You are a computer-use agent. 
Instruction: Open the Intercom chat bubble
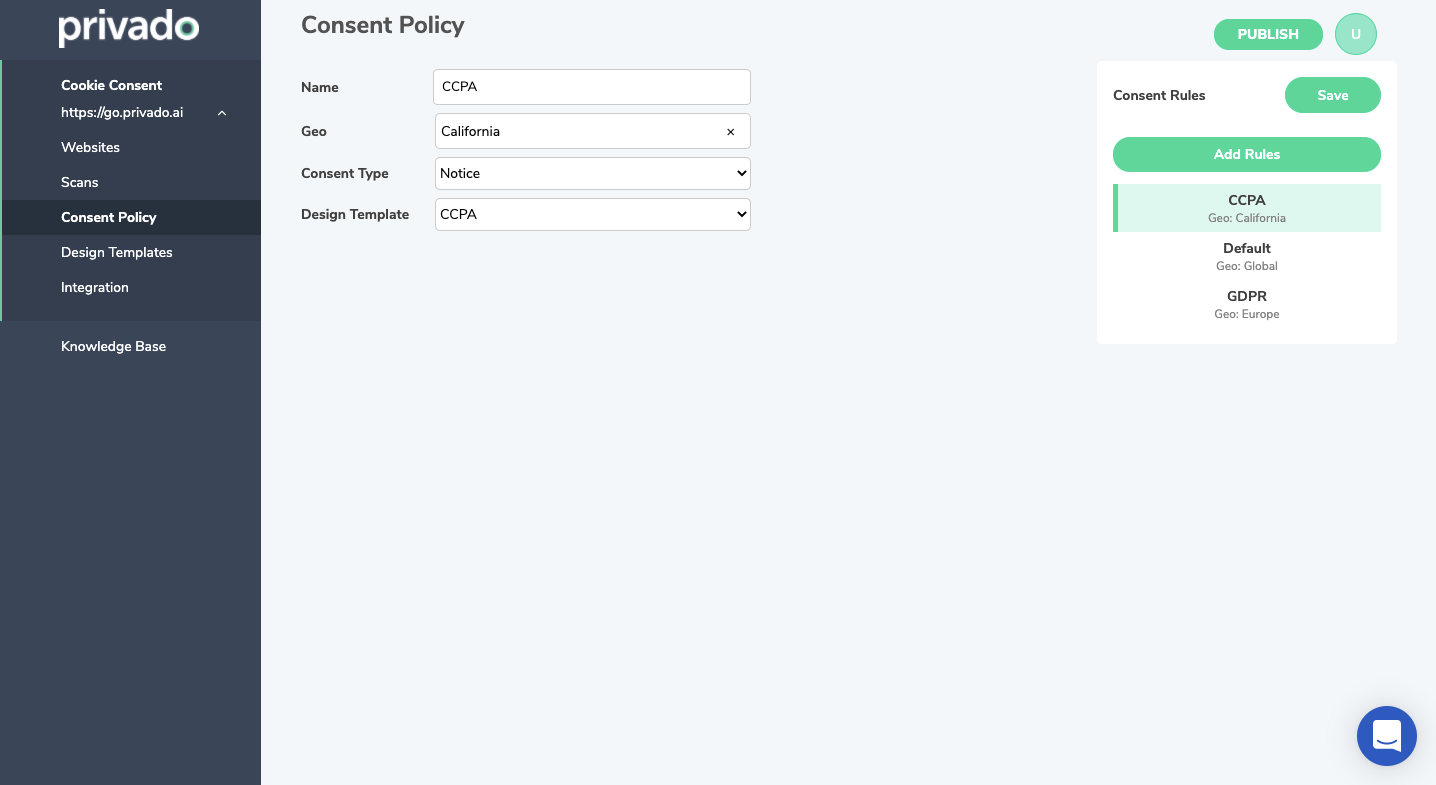pyautogui.click(x=1387, y=736)
